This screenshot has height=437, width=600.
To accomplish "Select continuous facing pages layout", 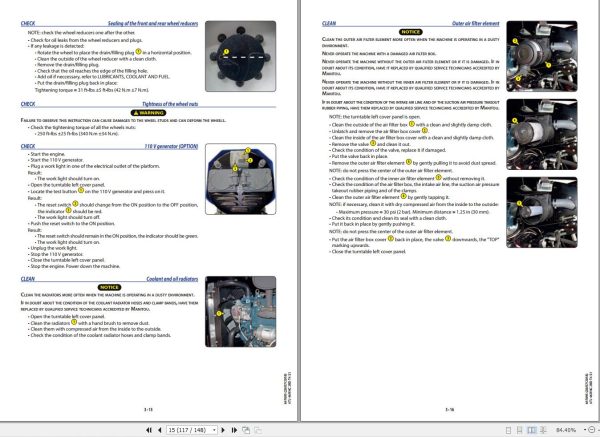I will coord(544,430).
